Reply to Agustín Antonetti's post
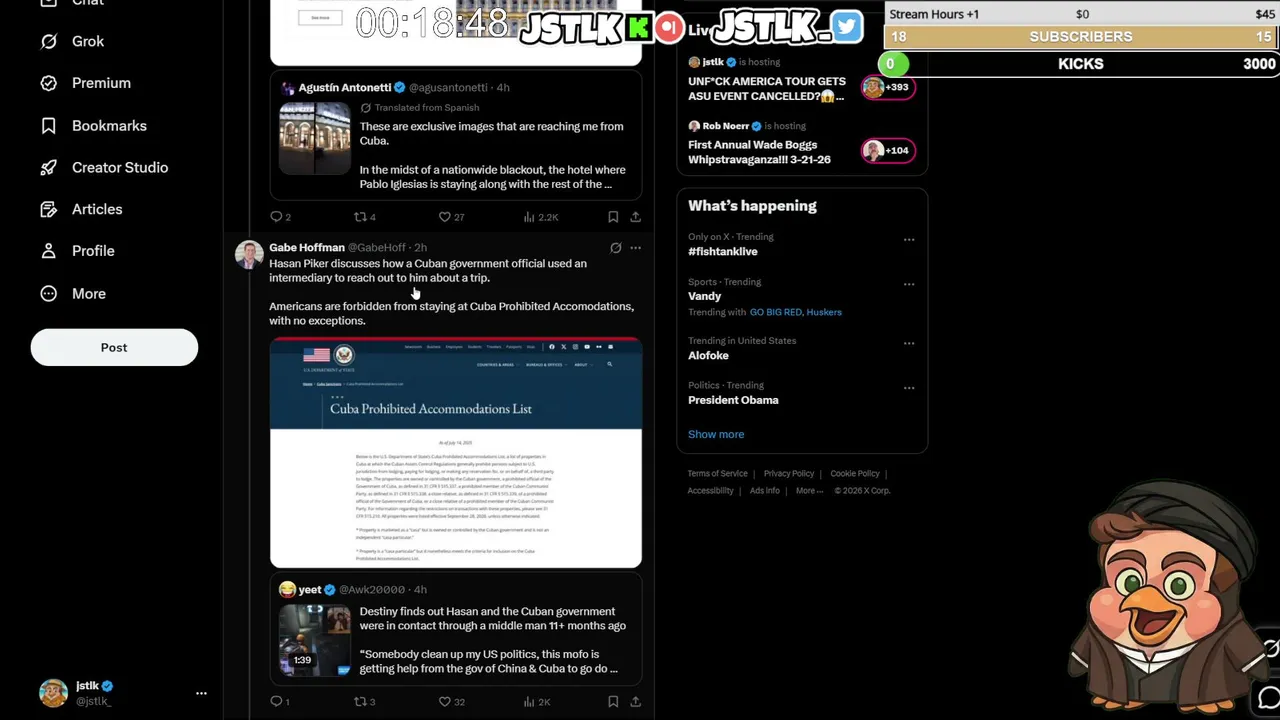This screenshot has height=720, width=1280. point(280,217)
